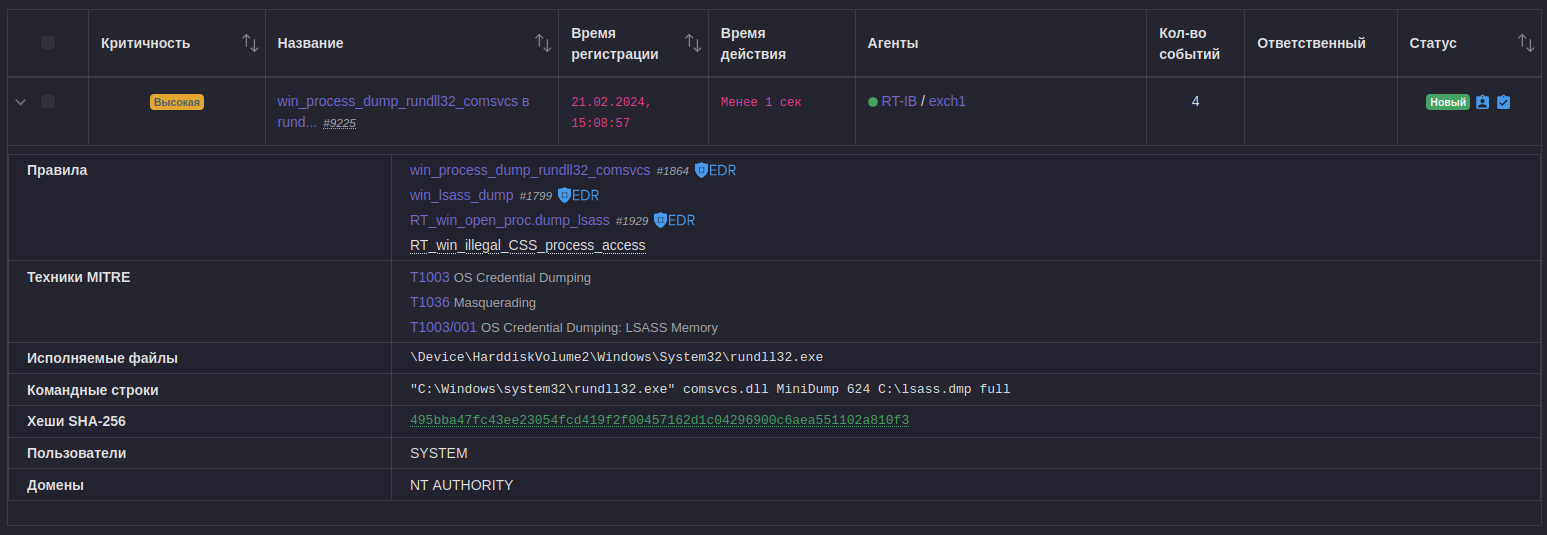Screen dimensions: 1547x535
Task: Sort by Время регистрации arrows
Action: [x=693, y=43]
